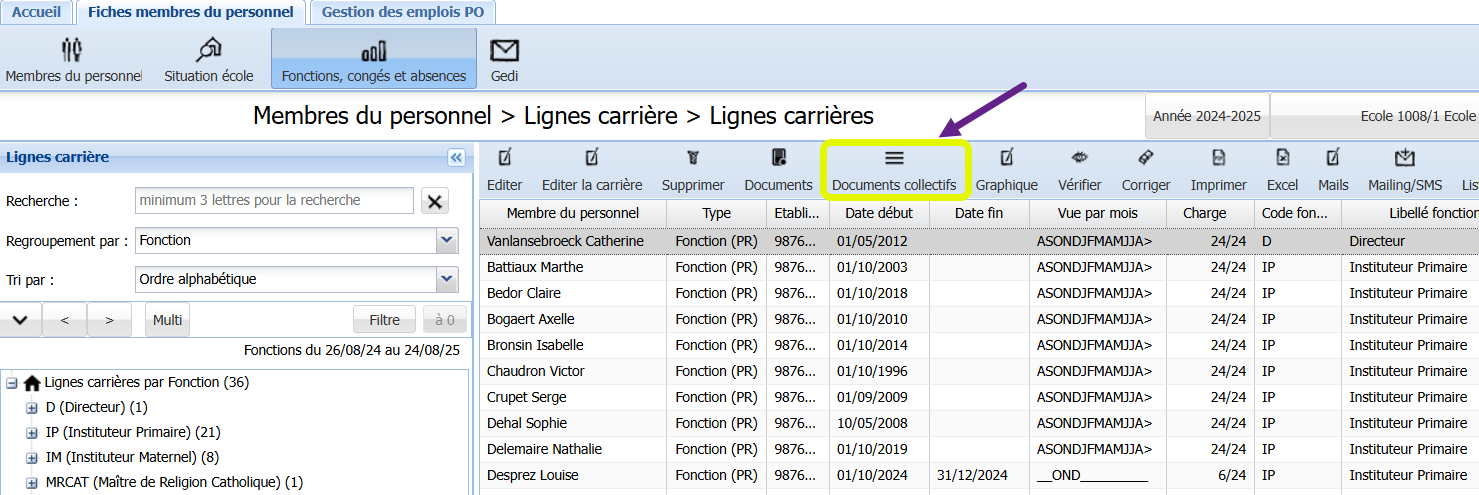The height and width of the screenshot is (495, 1479).
Task: Switch to the Gestion des emplois PO tab
Action: (403, 12)
